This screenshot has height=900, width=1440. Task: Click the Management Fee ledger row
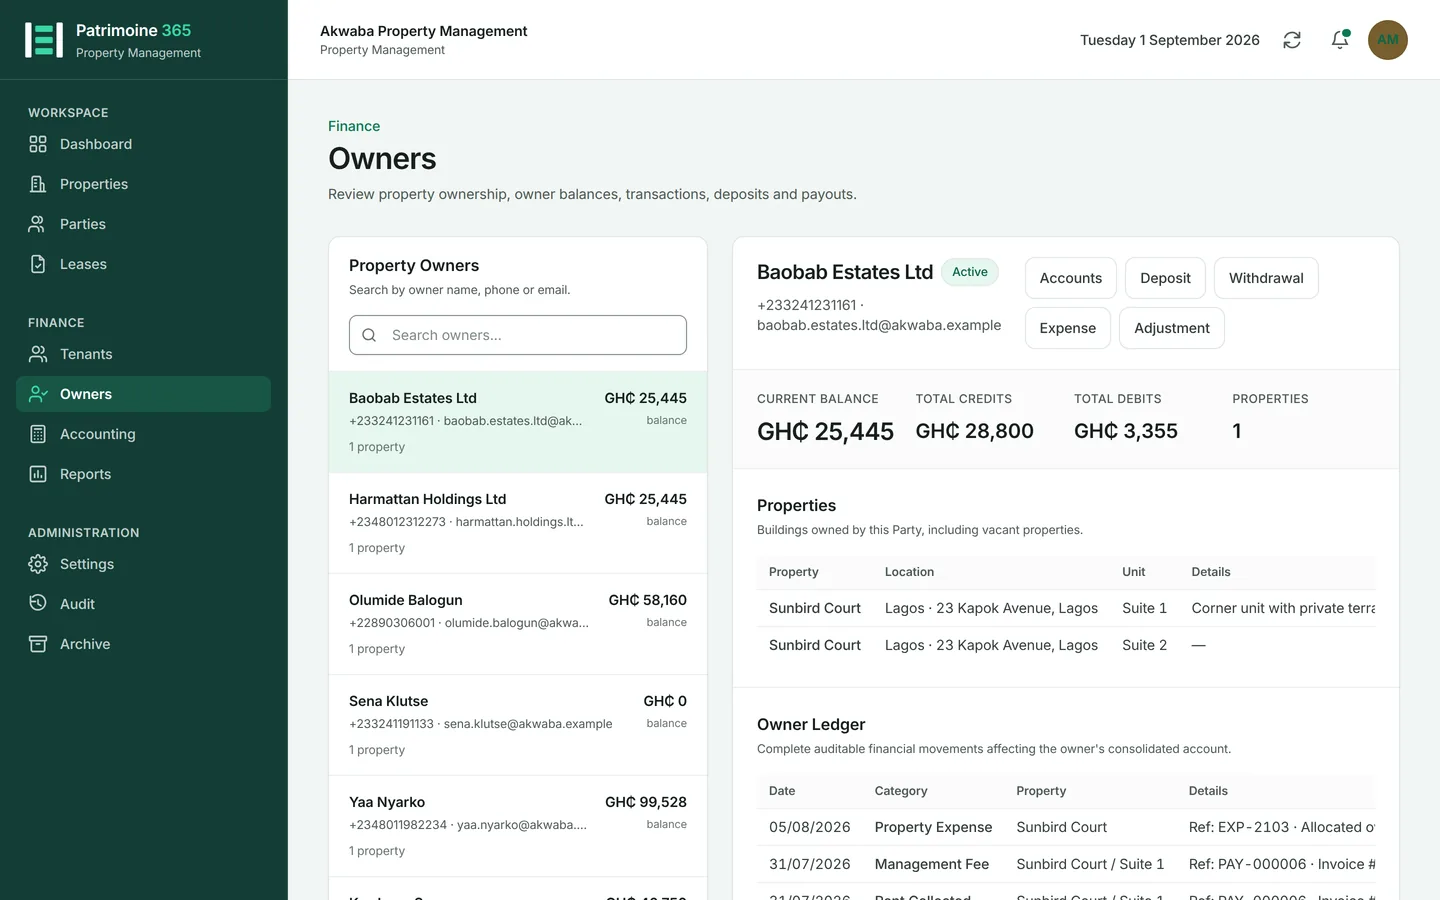tap(1066, 864)
